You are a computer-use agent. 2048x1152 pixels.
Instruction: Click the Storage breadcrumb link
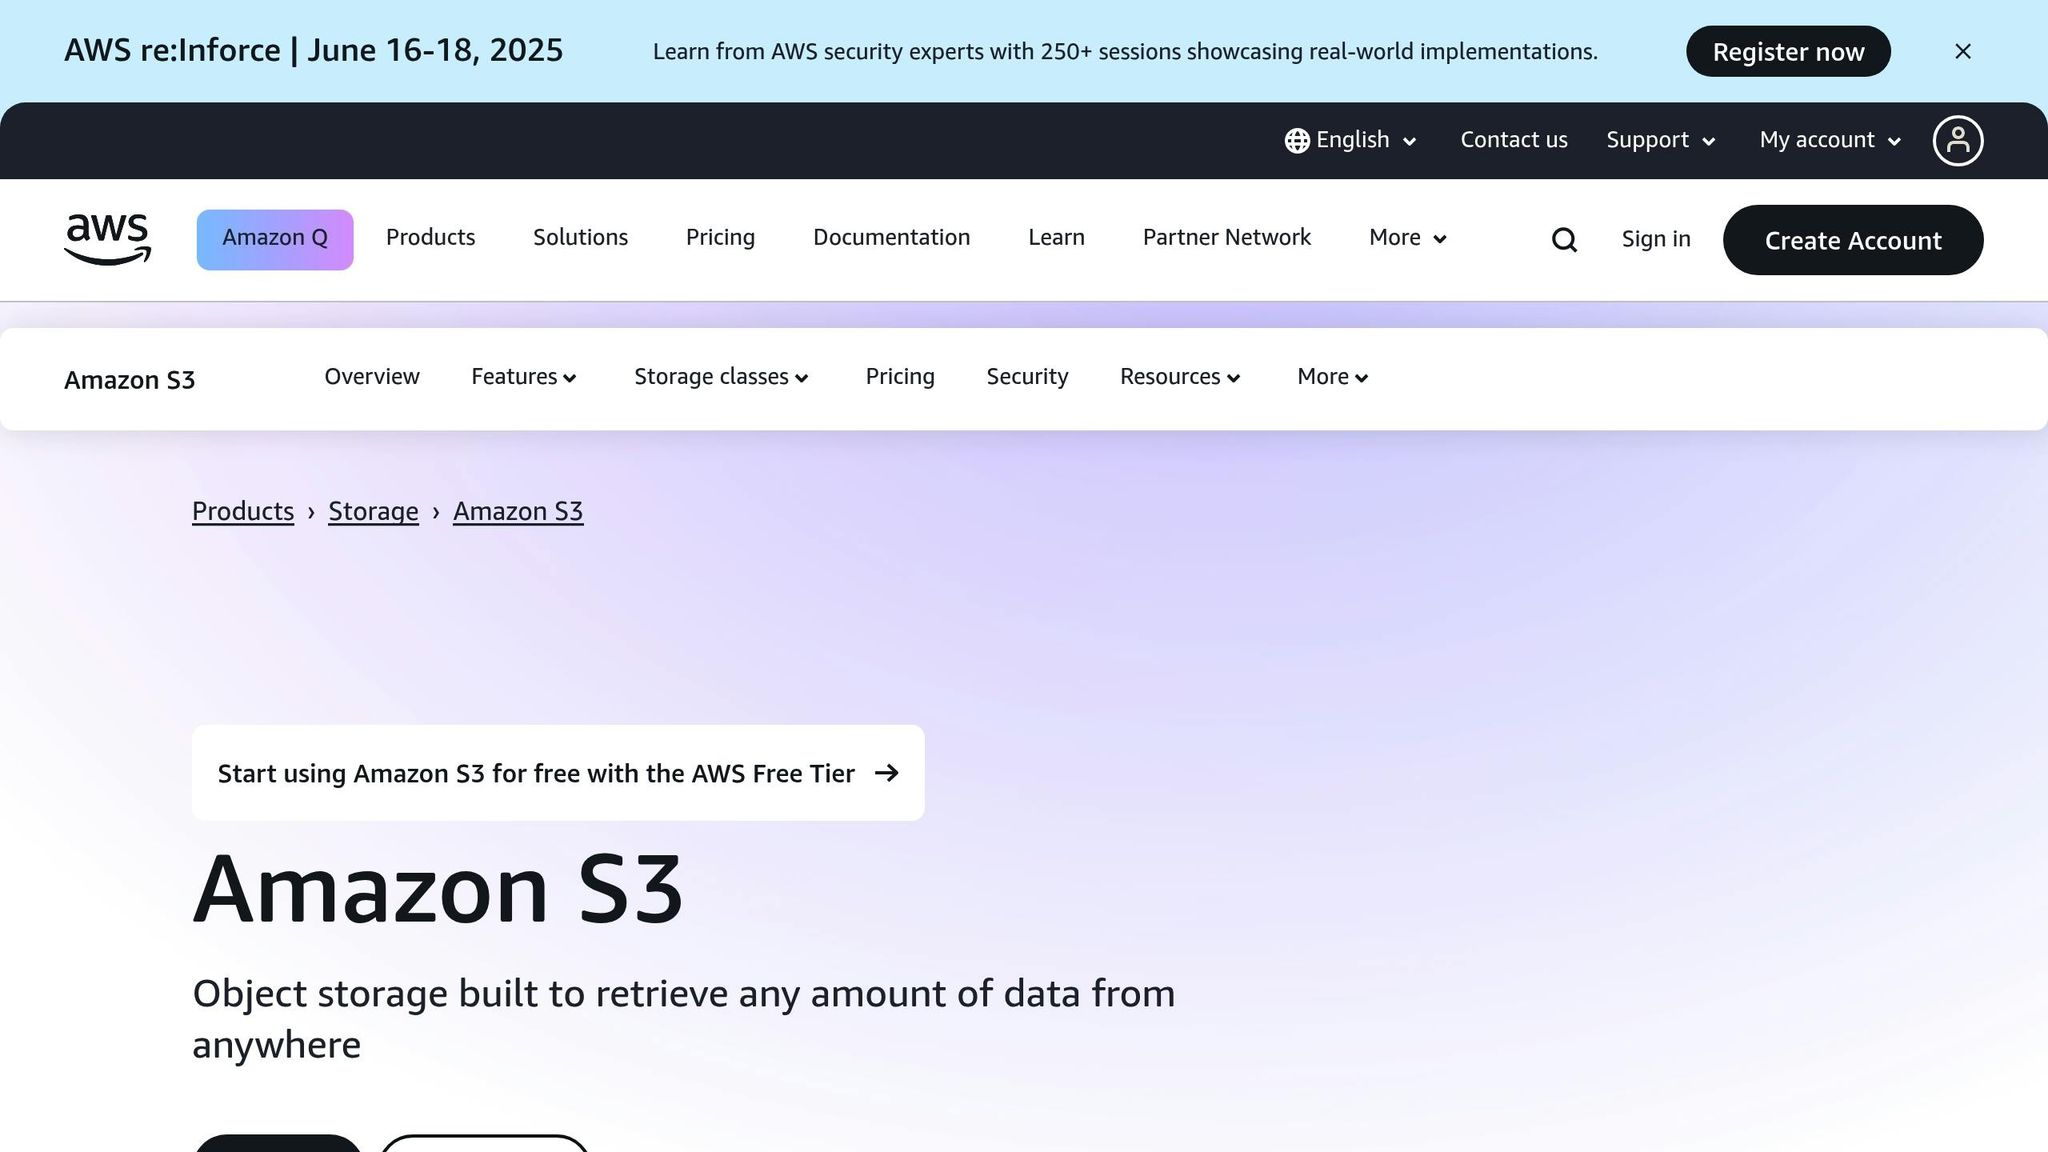tap(373, 511)
